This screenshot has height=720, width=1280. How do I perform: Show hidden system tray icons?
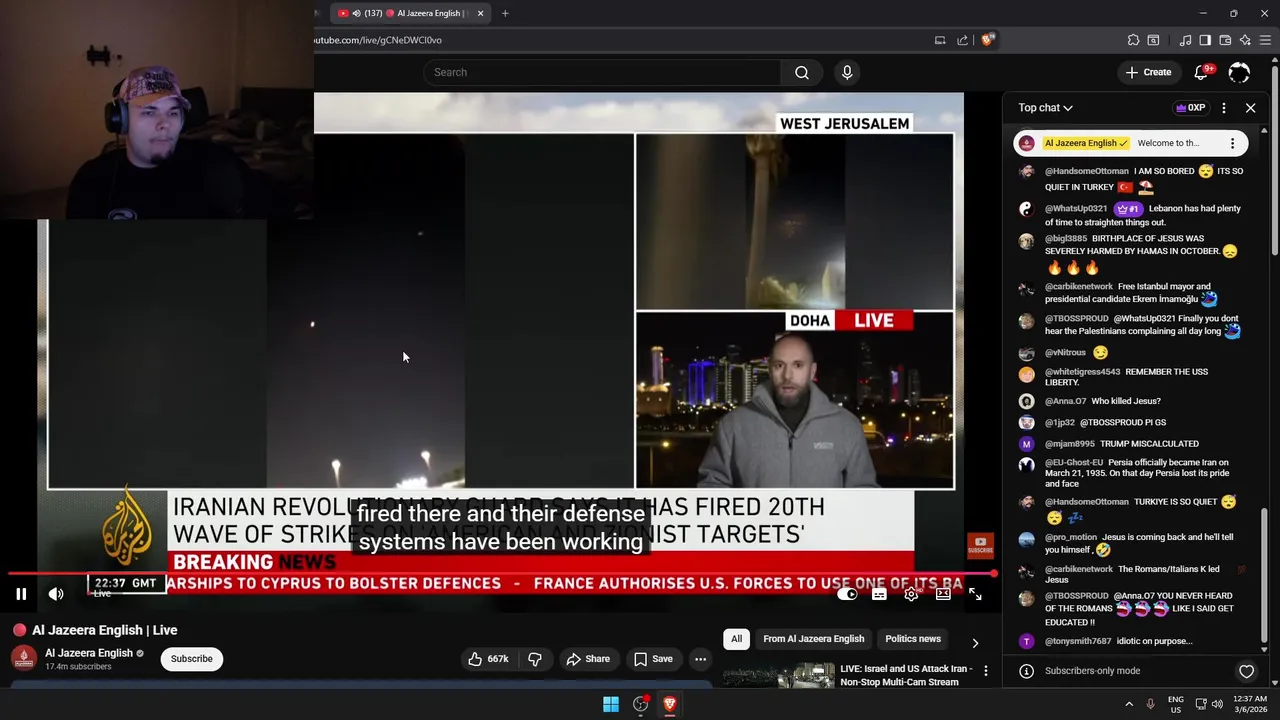(1129, 704)
